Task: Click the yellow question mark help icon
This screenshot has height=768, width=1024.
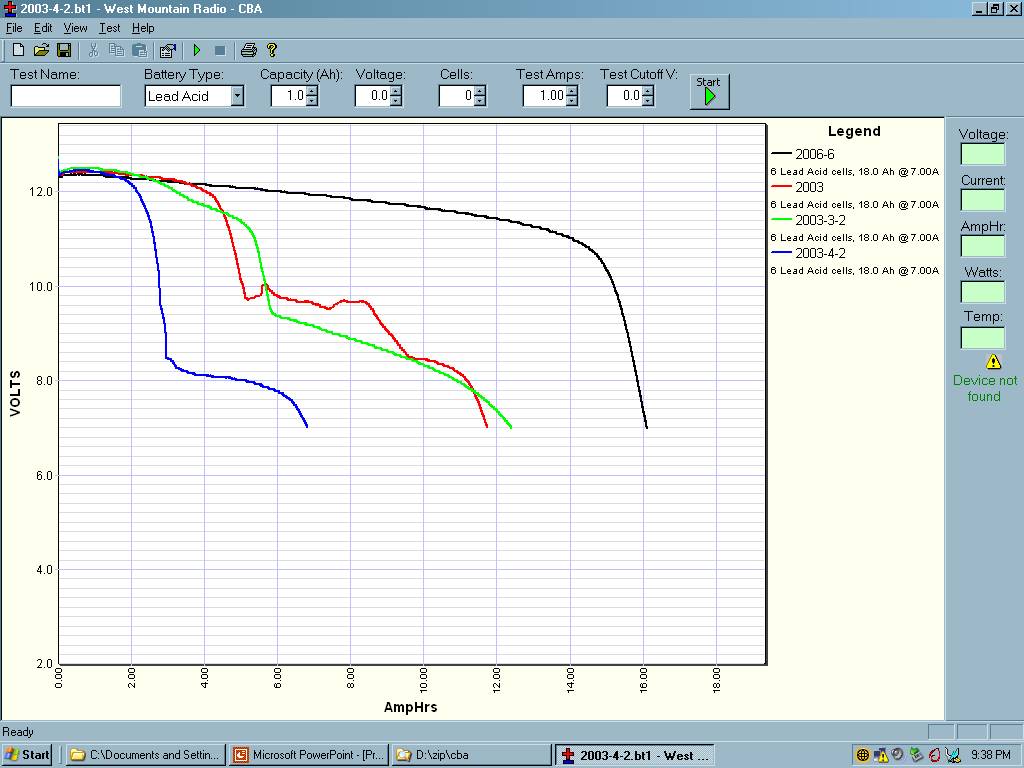Action: 272,50
